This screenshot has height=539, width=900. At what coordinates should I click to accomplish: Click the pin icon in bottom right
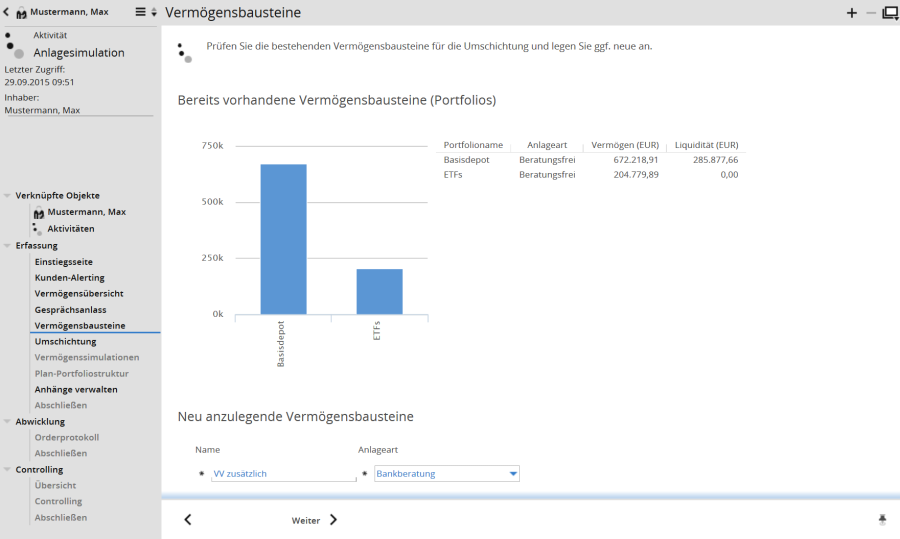882,519
